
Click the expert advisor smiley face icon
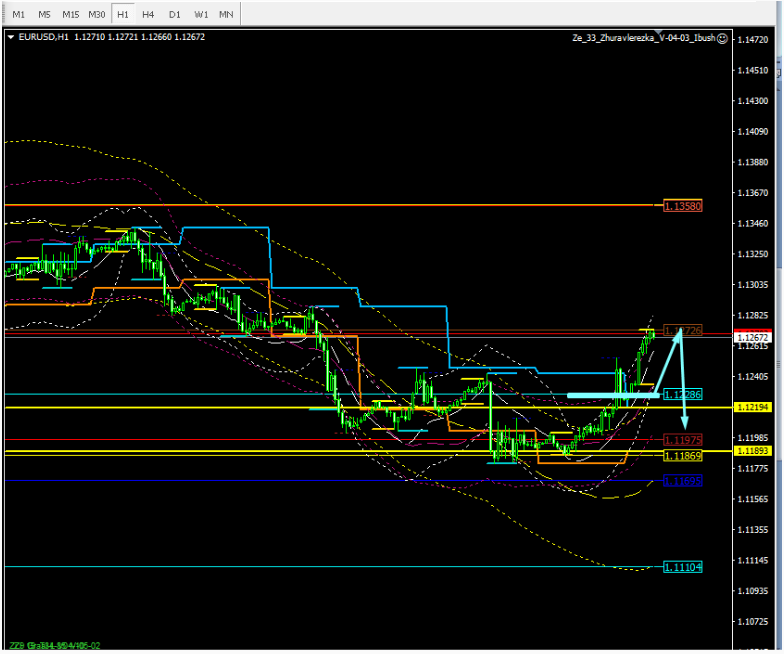click(722, 38)
